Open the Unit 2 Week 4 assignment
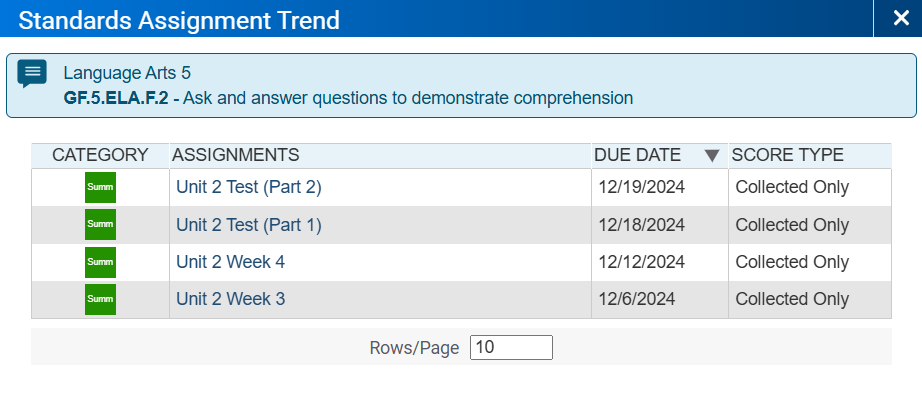 click(x=230, y=262)
